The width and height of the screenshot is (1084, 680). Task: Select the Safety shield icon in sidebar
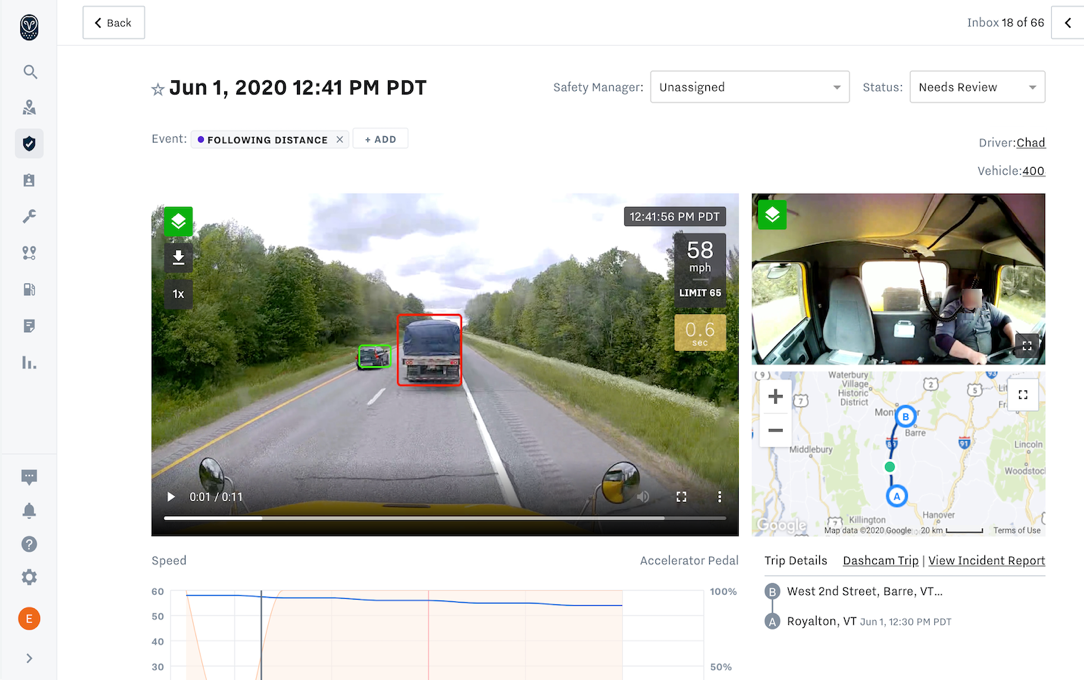click(x=30, y=143)
